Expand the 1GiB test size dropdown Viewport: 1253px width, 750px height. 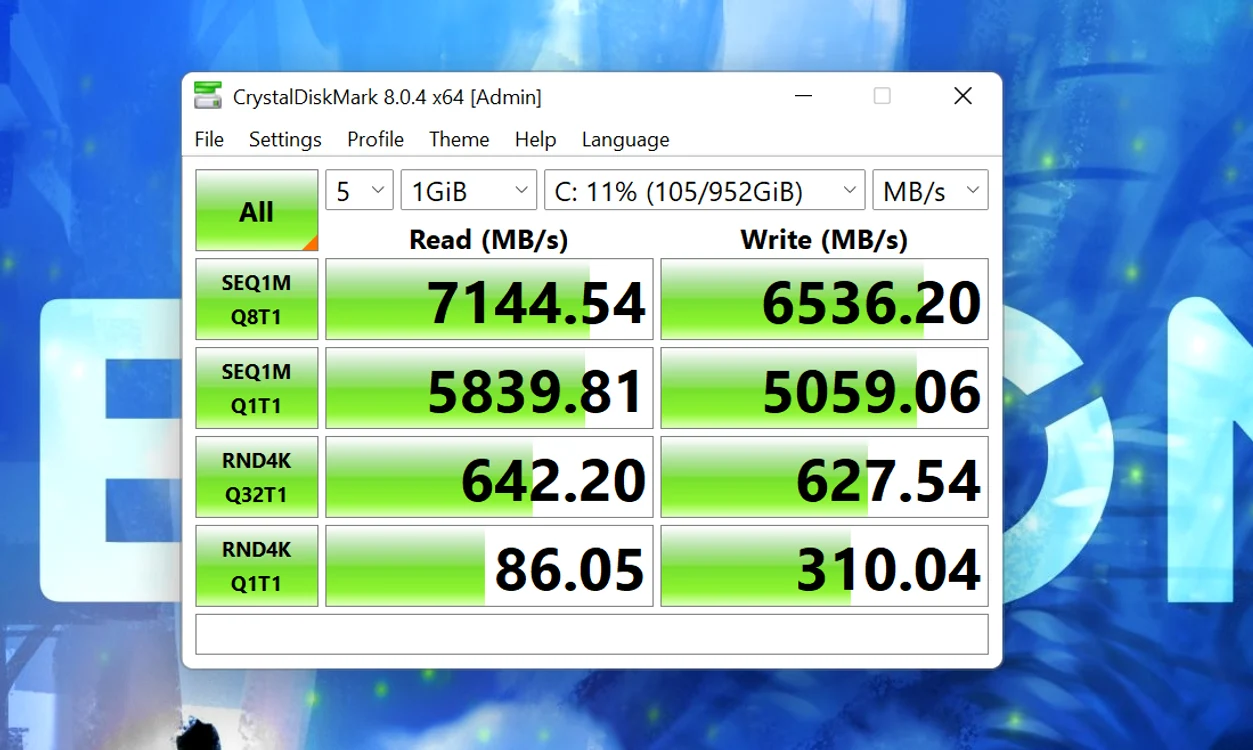[469, 190]
